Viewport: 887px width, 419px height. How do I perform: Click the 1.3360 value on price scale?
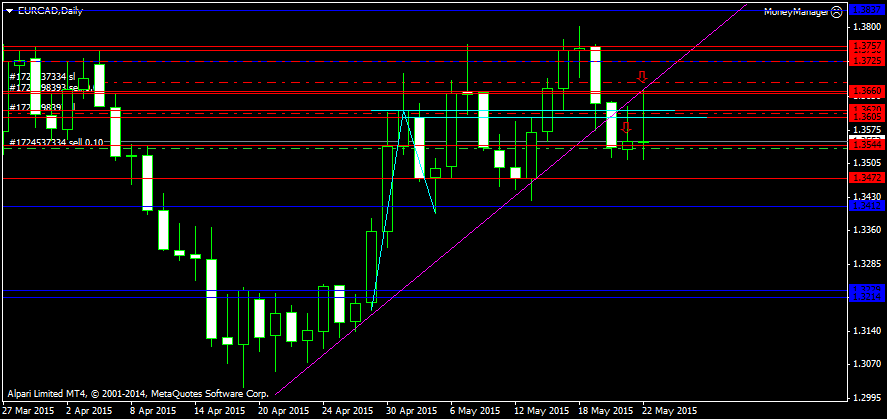(867, 230)
